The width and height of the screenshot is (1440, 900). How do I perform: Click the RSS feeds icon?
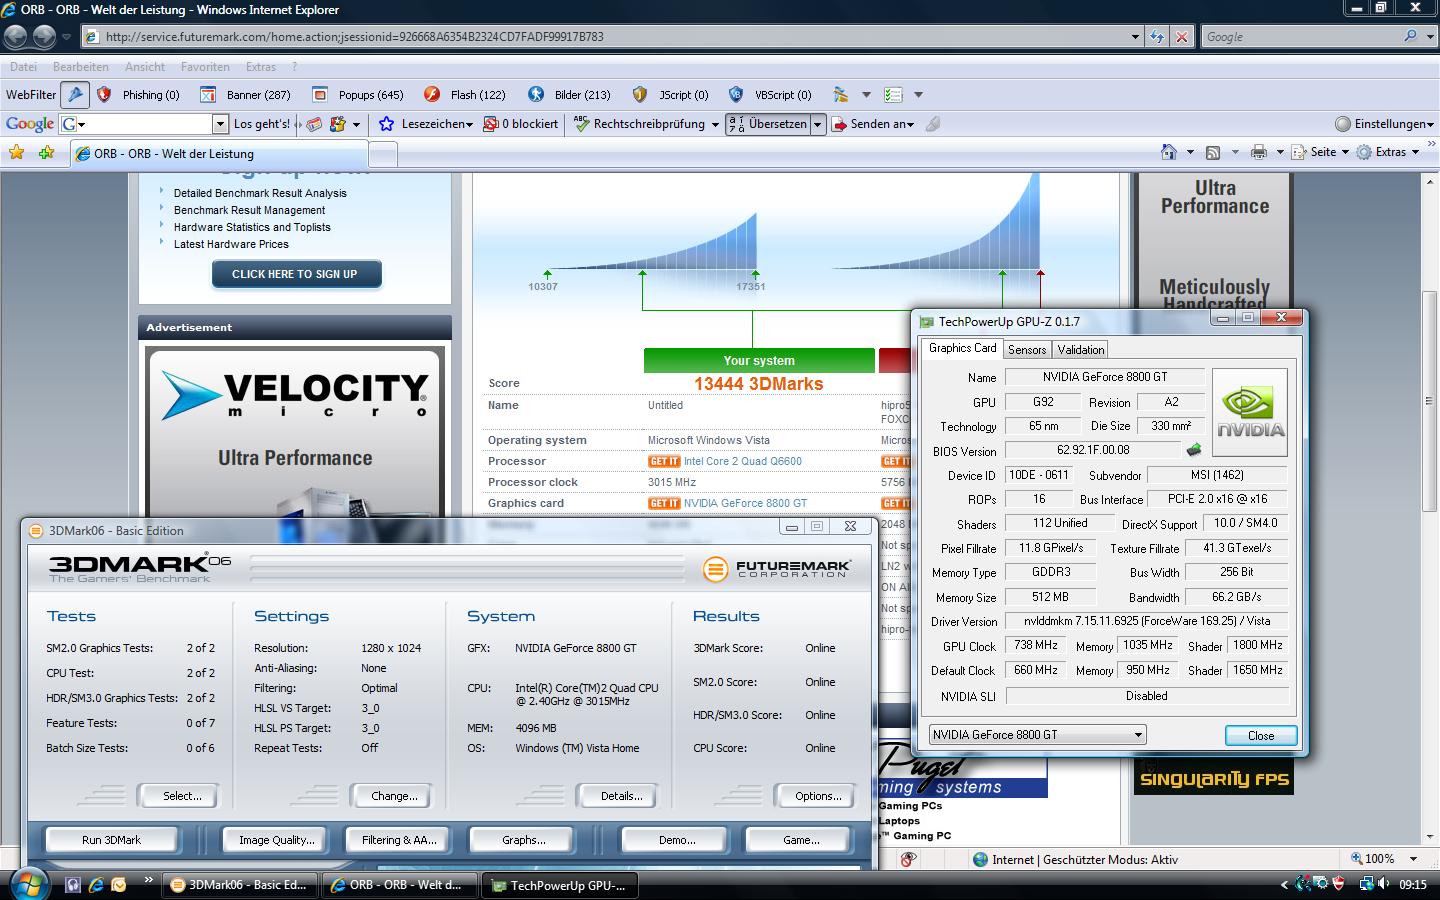[1213, 153]
